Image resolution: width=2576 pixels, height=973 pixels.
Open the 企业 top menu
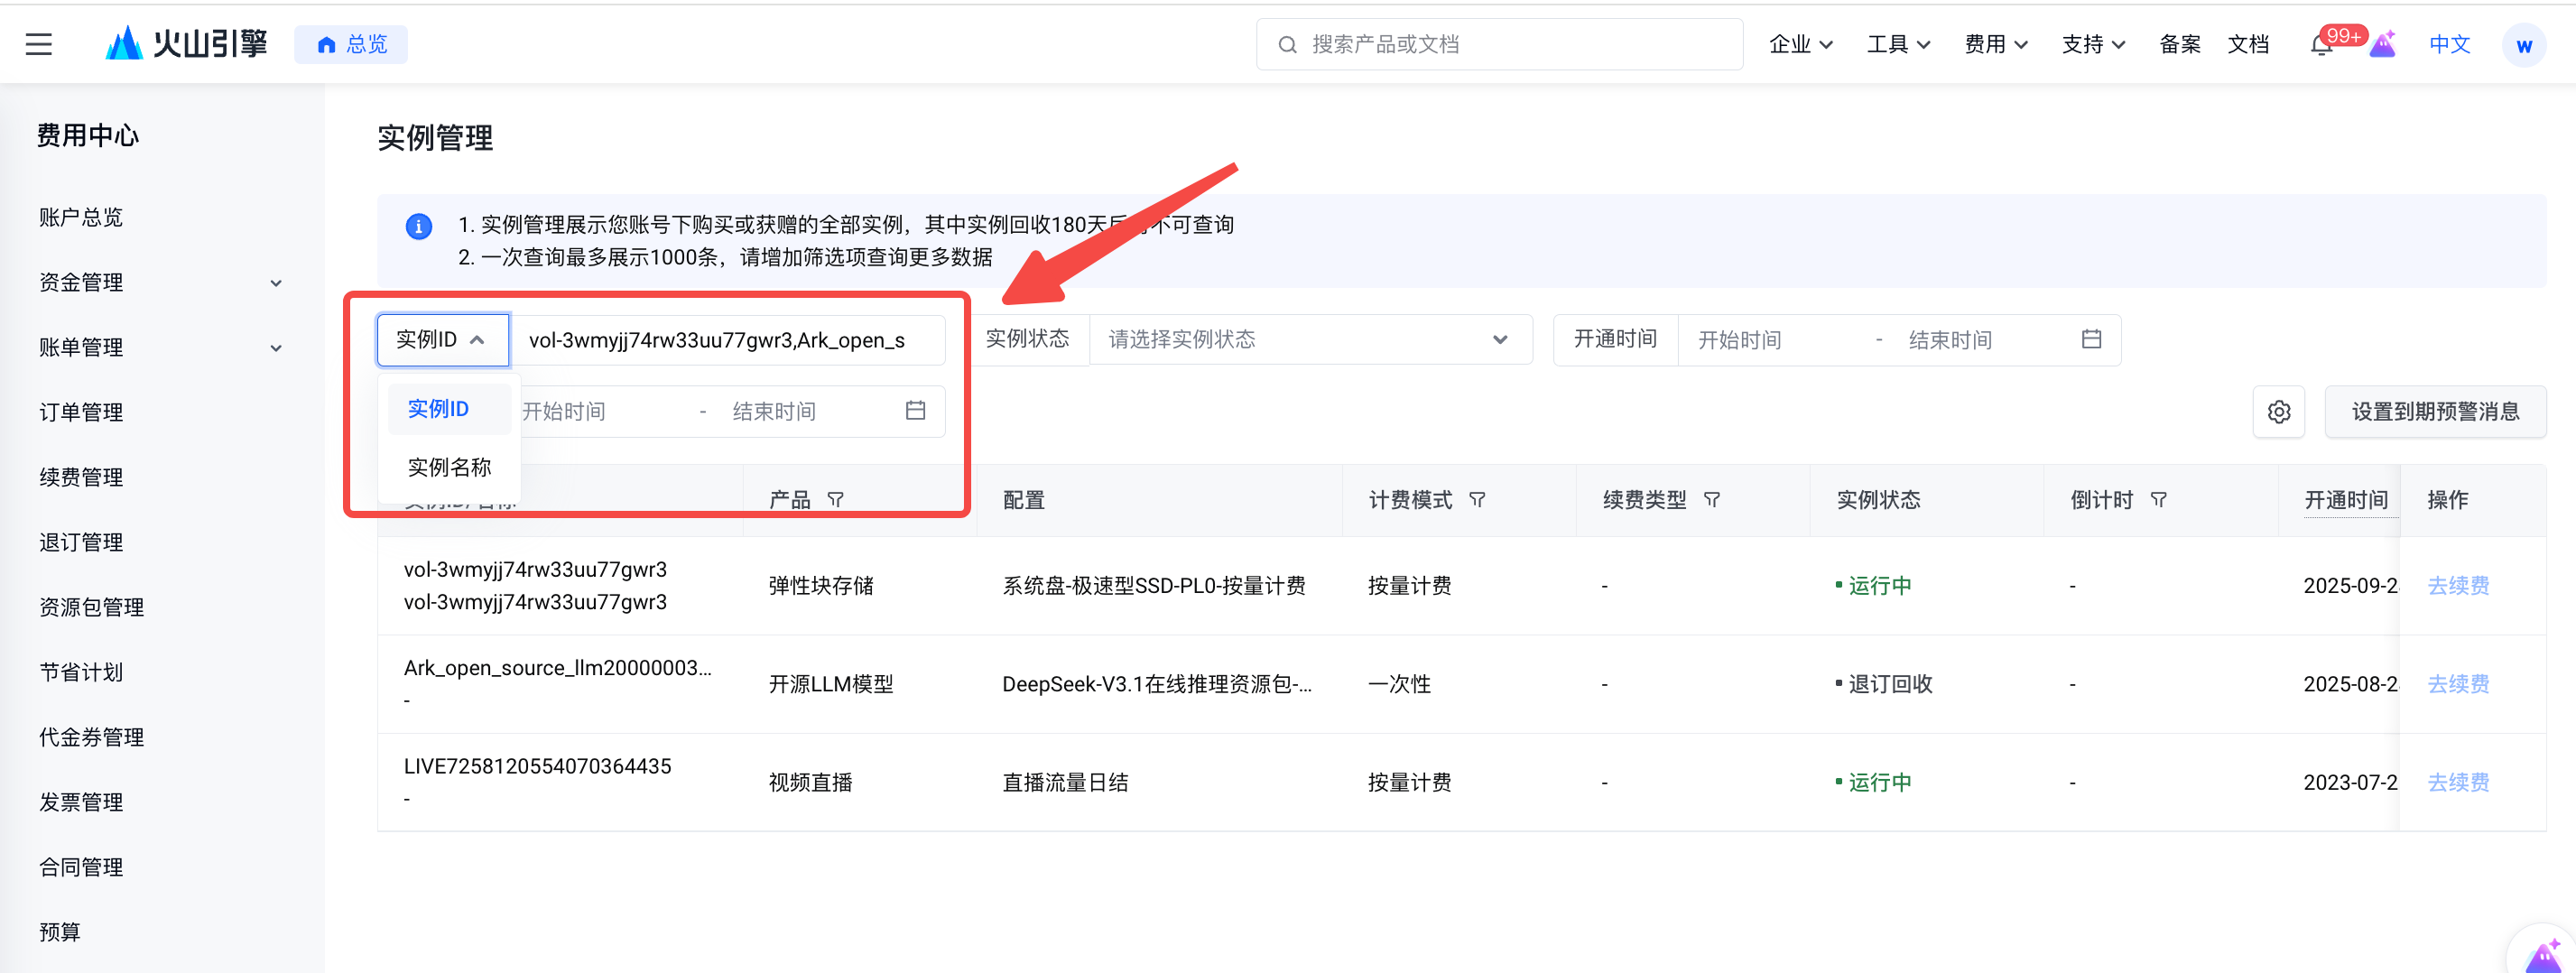tap(1800, 44)
